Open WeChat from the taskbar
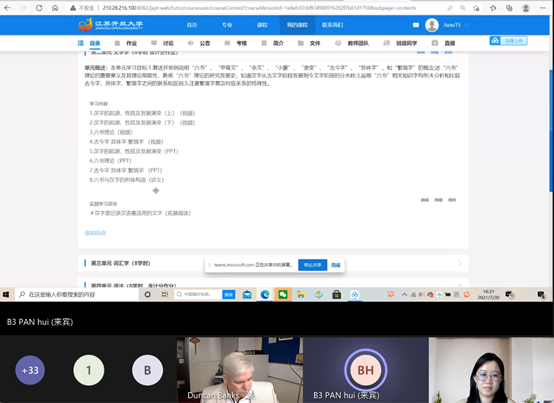Image resolution: width=554 pixels, height=403 pixels. [283, 294]
